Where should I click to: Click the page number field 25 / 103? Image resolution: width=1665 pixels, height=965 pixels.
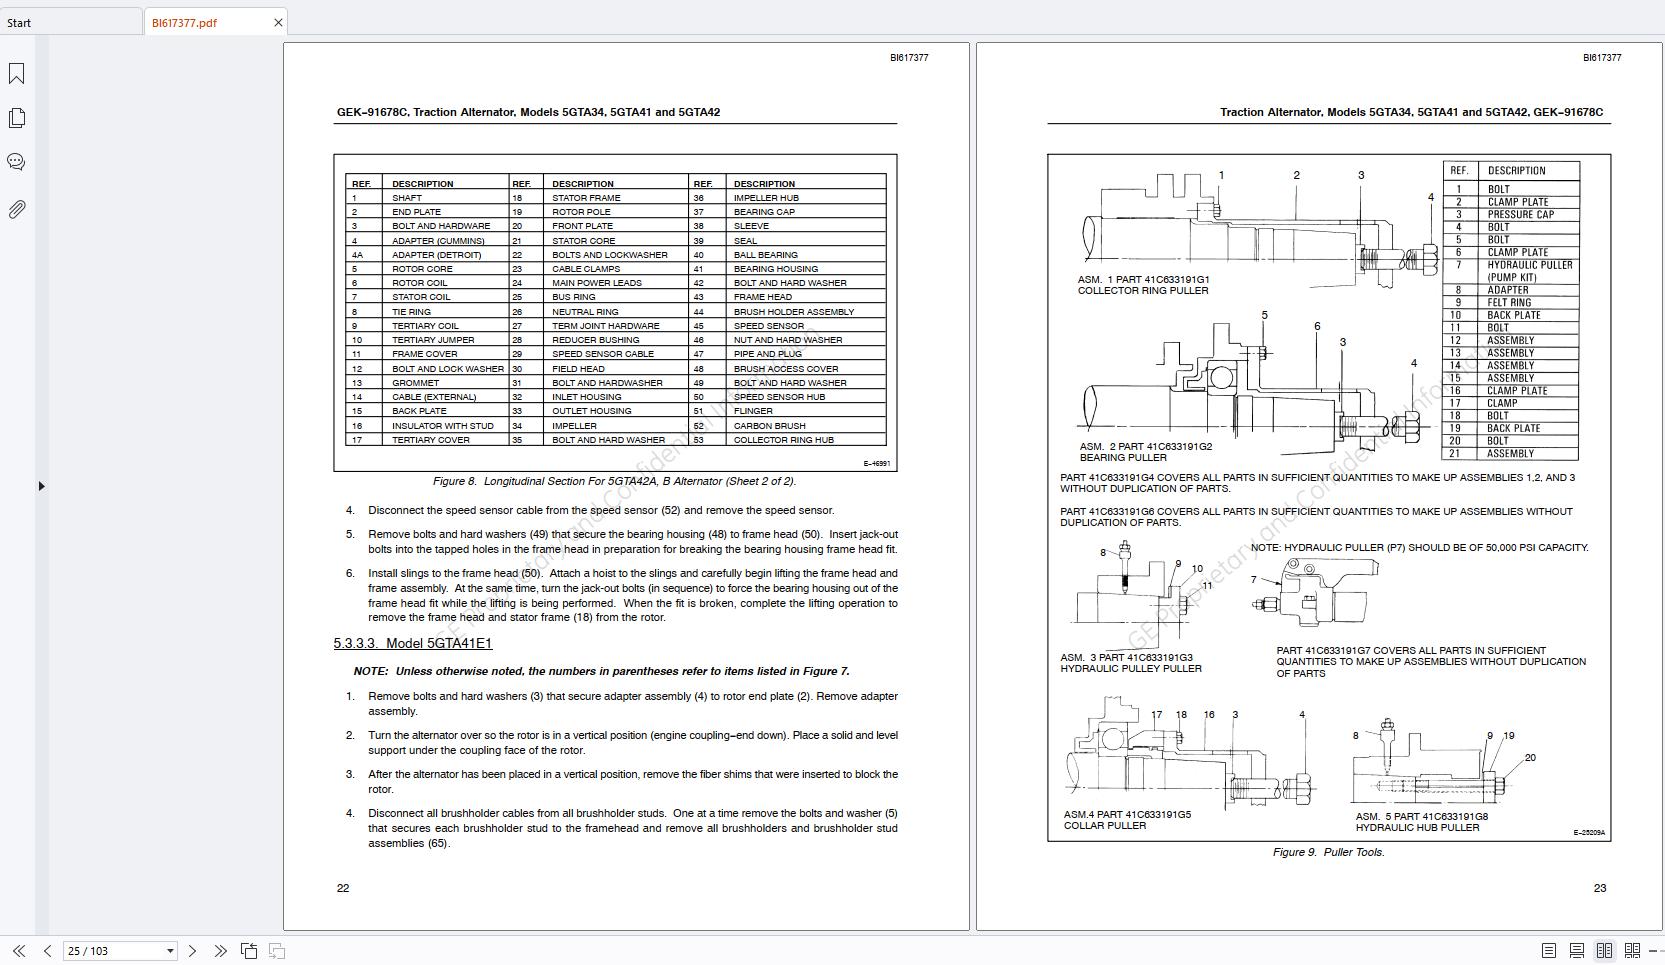click(113, 951)
